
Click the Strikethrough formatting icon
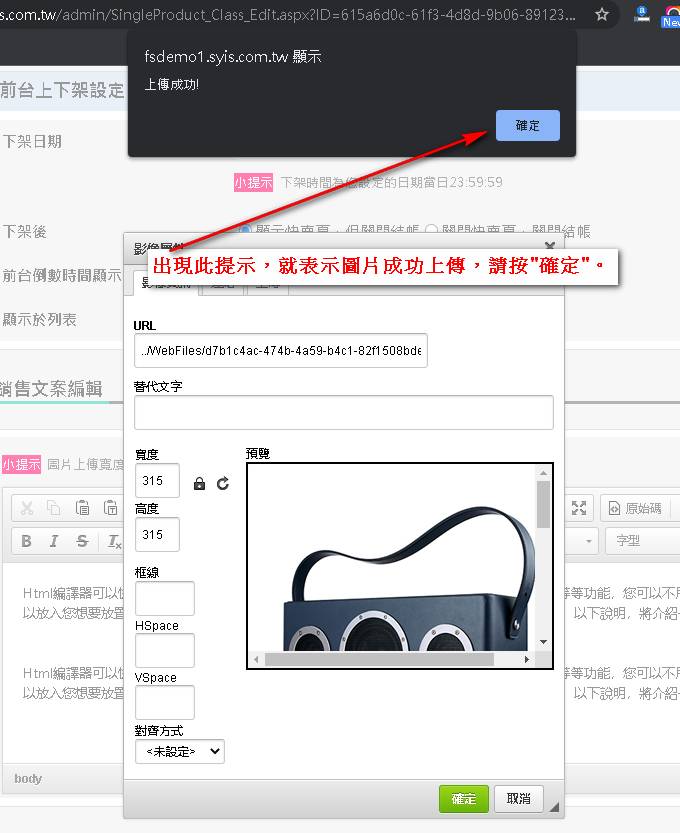click(82, 541)
